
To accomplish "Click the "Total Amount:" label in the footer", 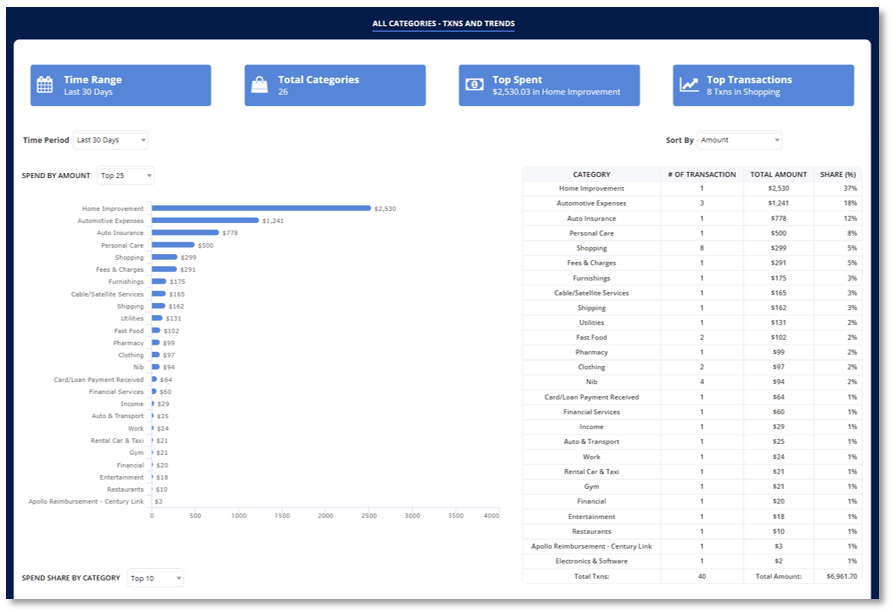I will tap(779, 577).
